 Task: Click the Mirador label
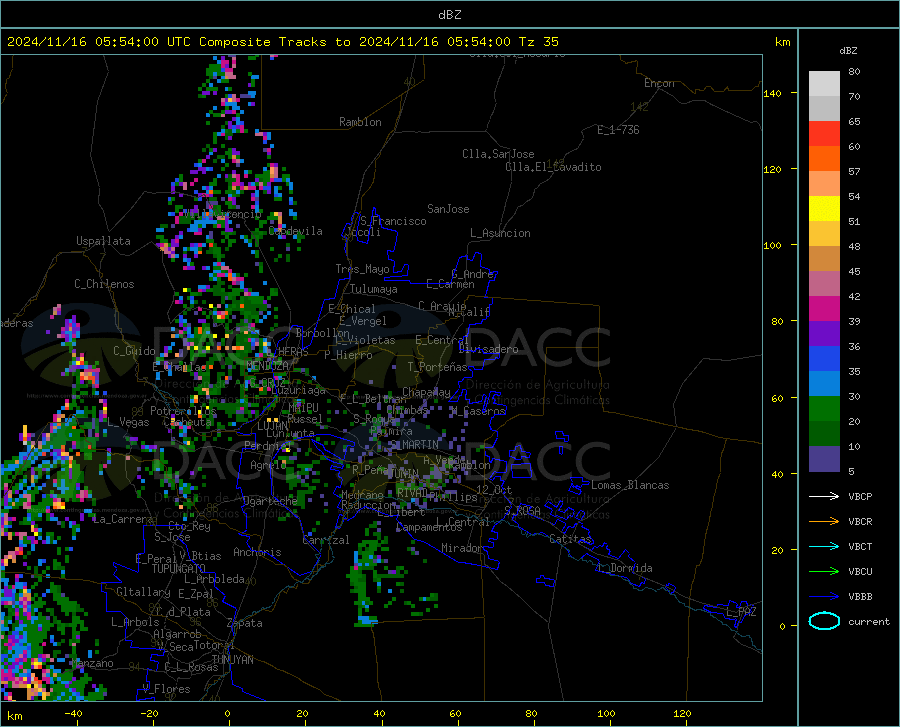(462, 548)
